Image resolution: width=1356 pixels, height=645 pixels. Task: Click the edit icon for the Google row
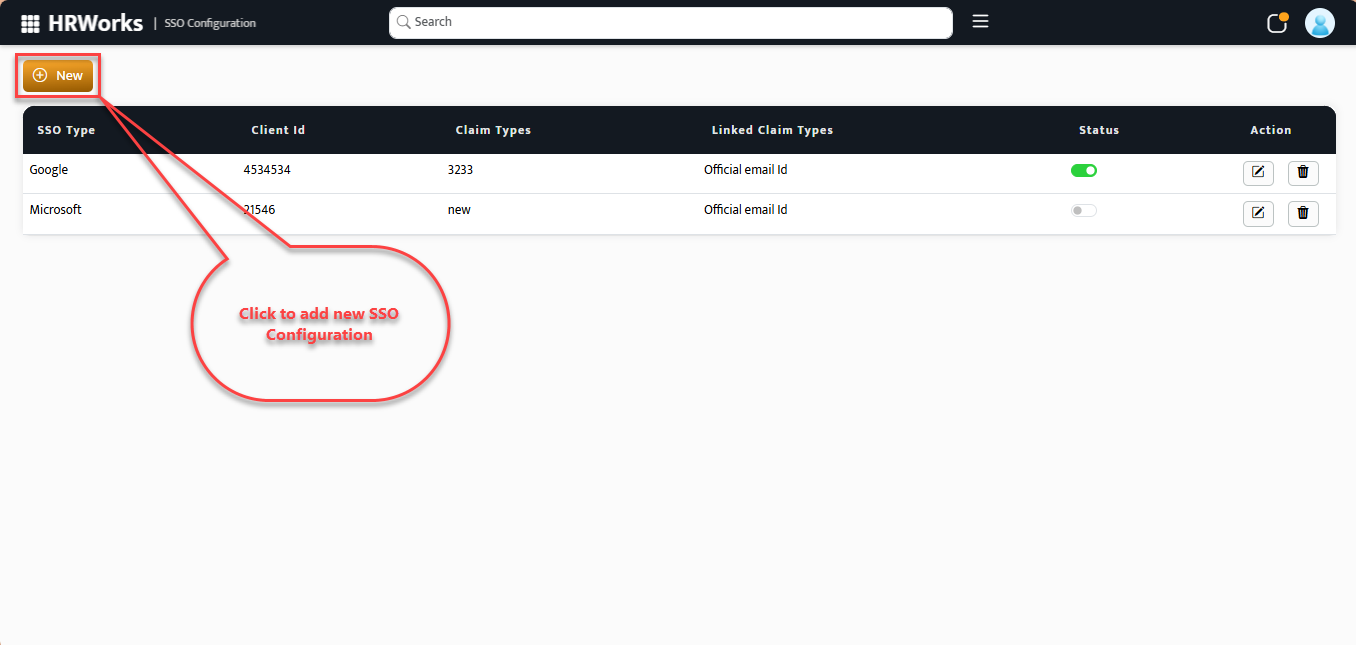click(x=1258, y=172)
